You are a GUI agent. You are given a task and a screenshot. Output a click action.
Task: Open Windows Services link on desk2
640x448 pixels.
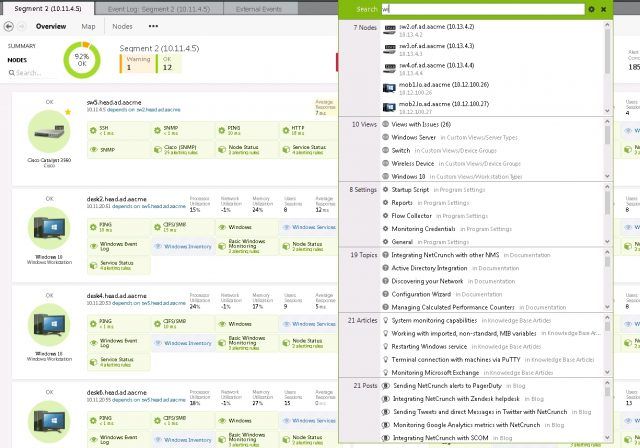pos(309,227)
